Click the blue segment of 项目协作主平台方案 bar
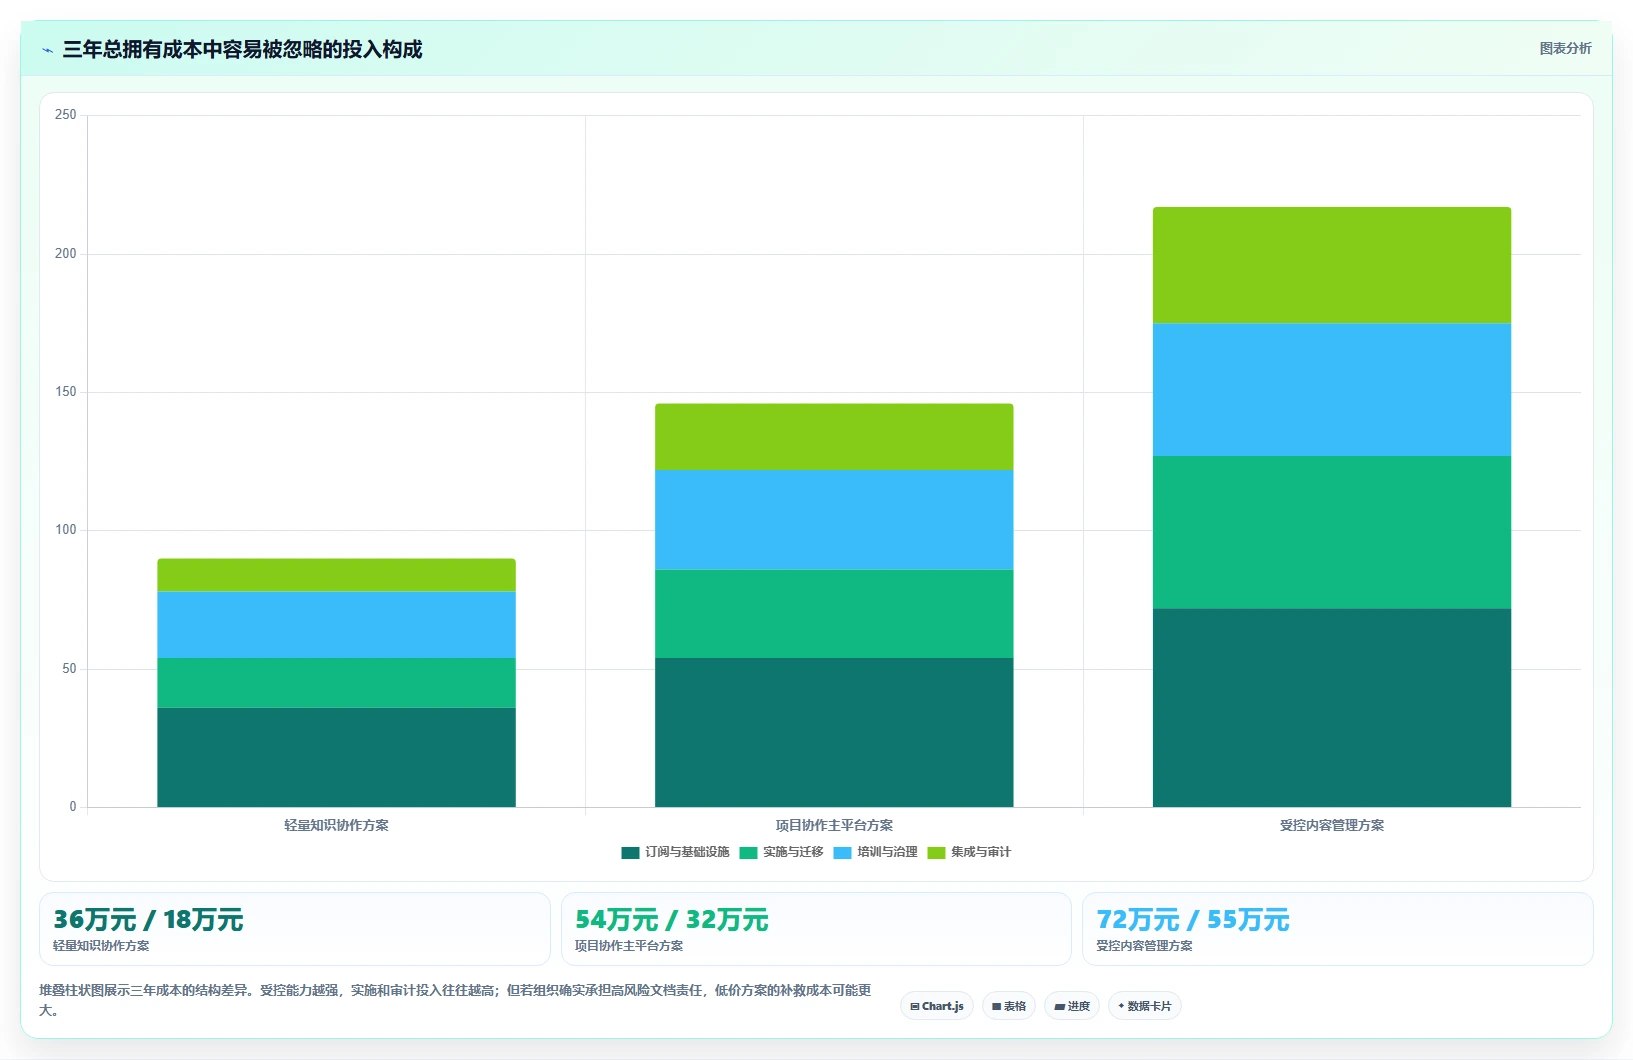This screenshot has width=1633, height=1060. tap(834, 520)
